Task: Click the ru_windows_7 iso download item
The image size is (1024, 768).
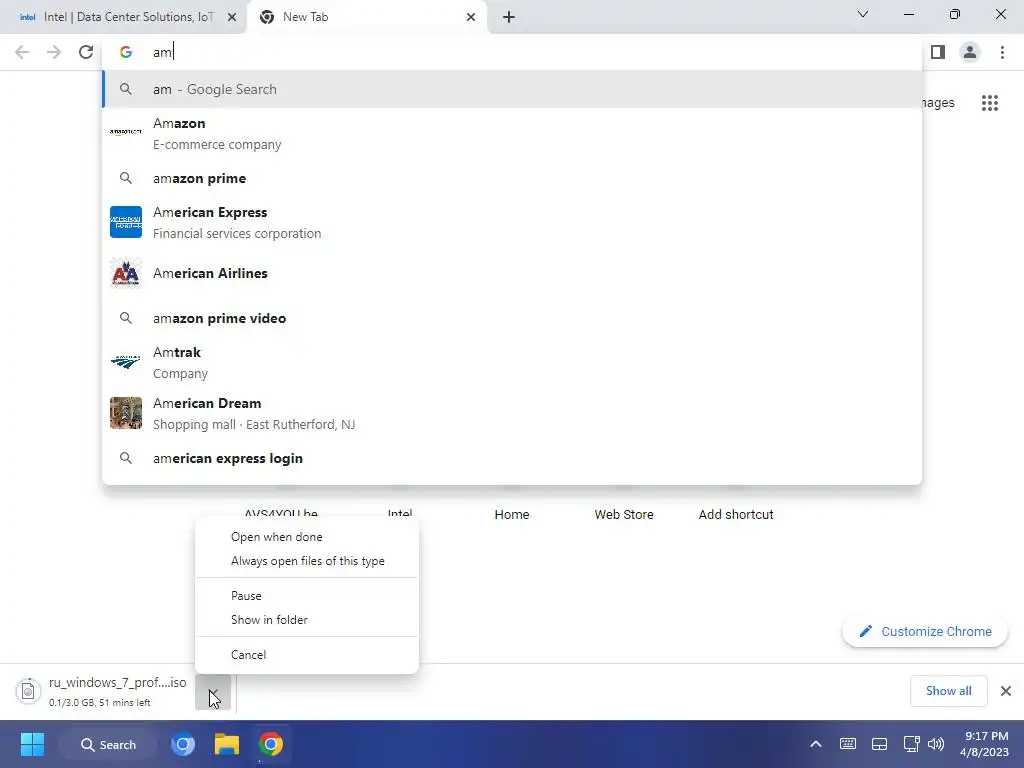Action: coord(104,692)
